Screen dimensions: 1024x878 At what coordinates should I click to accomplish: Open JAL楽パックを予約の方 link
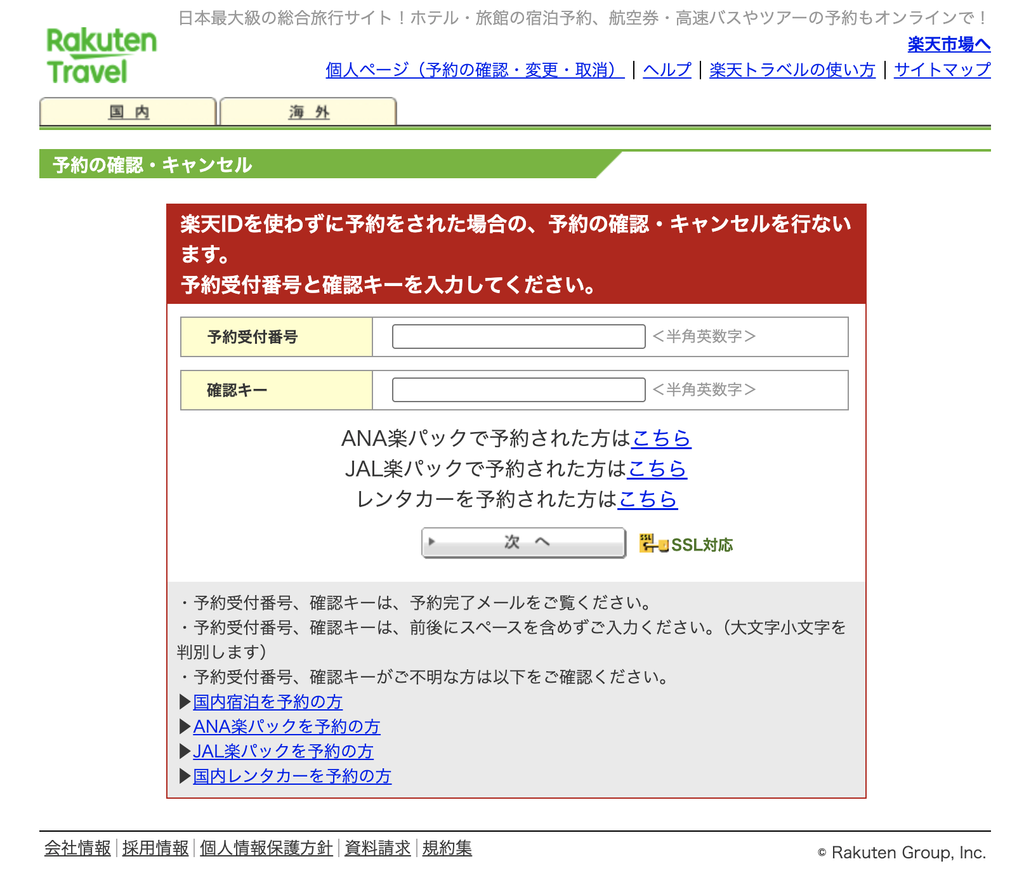(283, 751)
